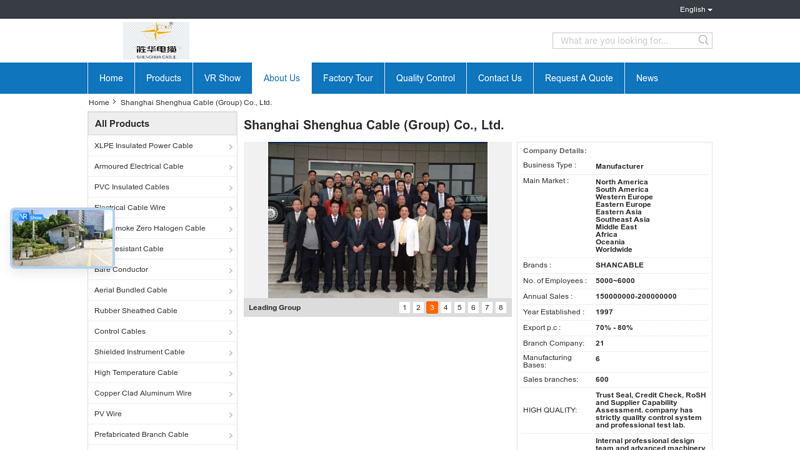Click the company name breadcrumb text
800x450 pixels.
[x=196, y=103]
